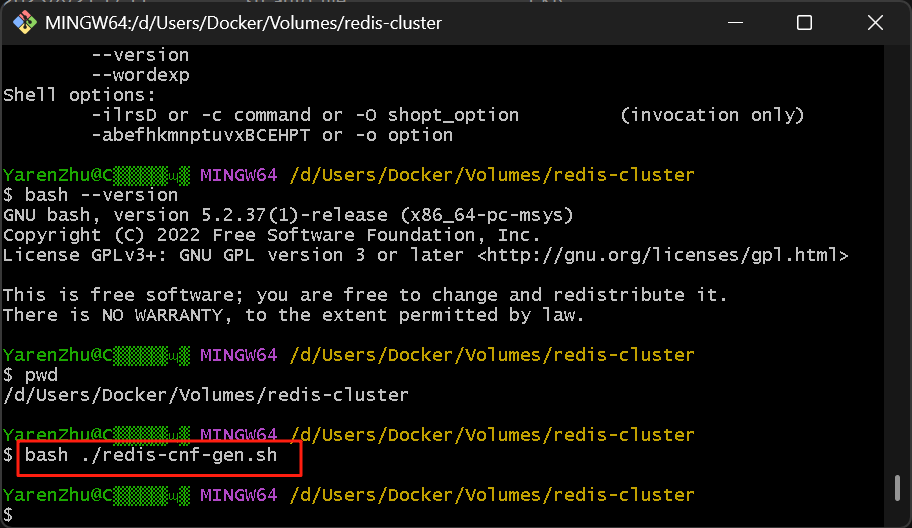The width and height of the screenshot is (912, 528).
Task: Click the terminal vertical scrollbar thumb
Action: coord(897,488)
